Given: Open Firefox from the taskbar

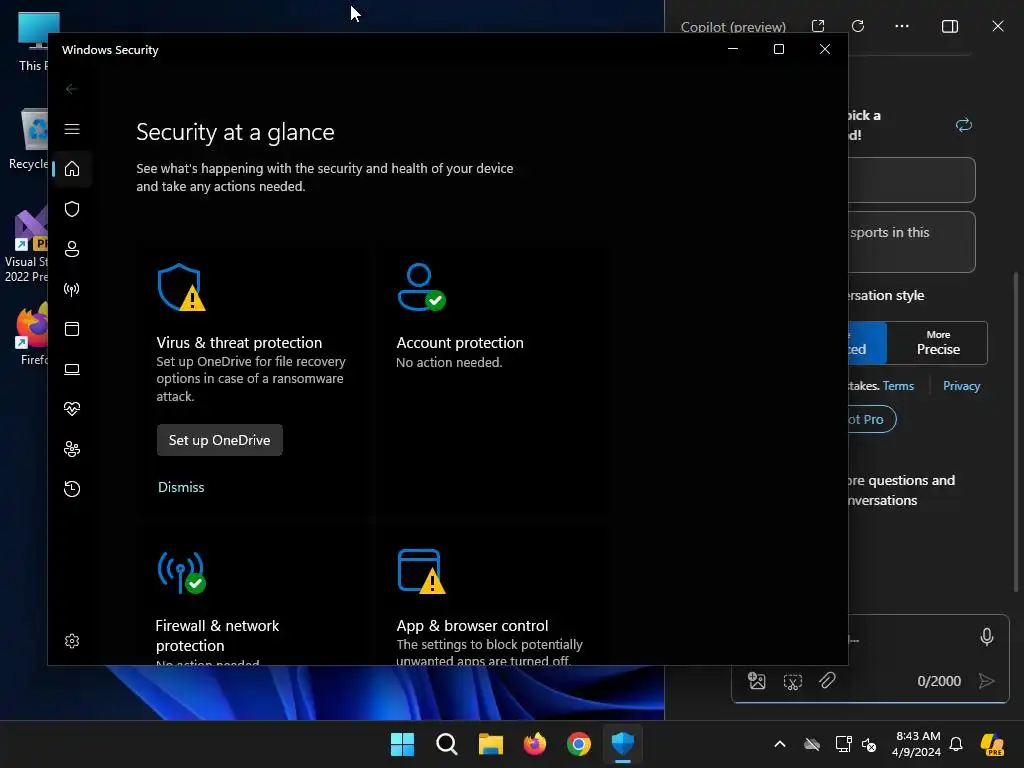Looking at the screenshot, I should tap(535, 744).
